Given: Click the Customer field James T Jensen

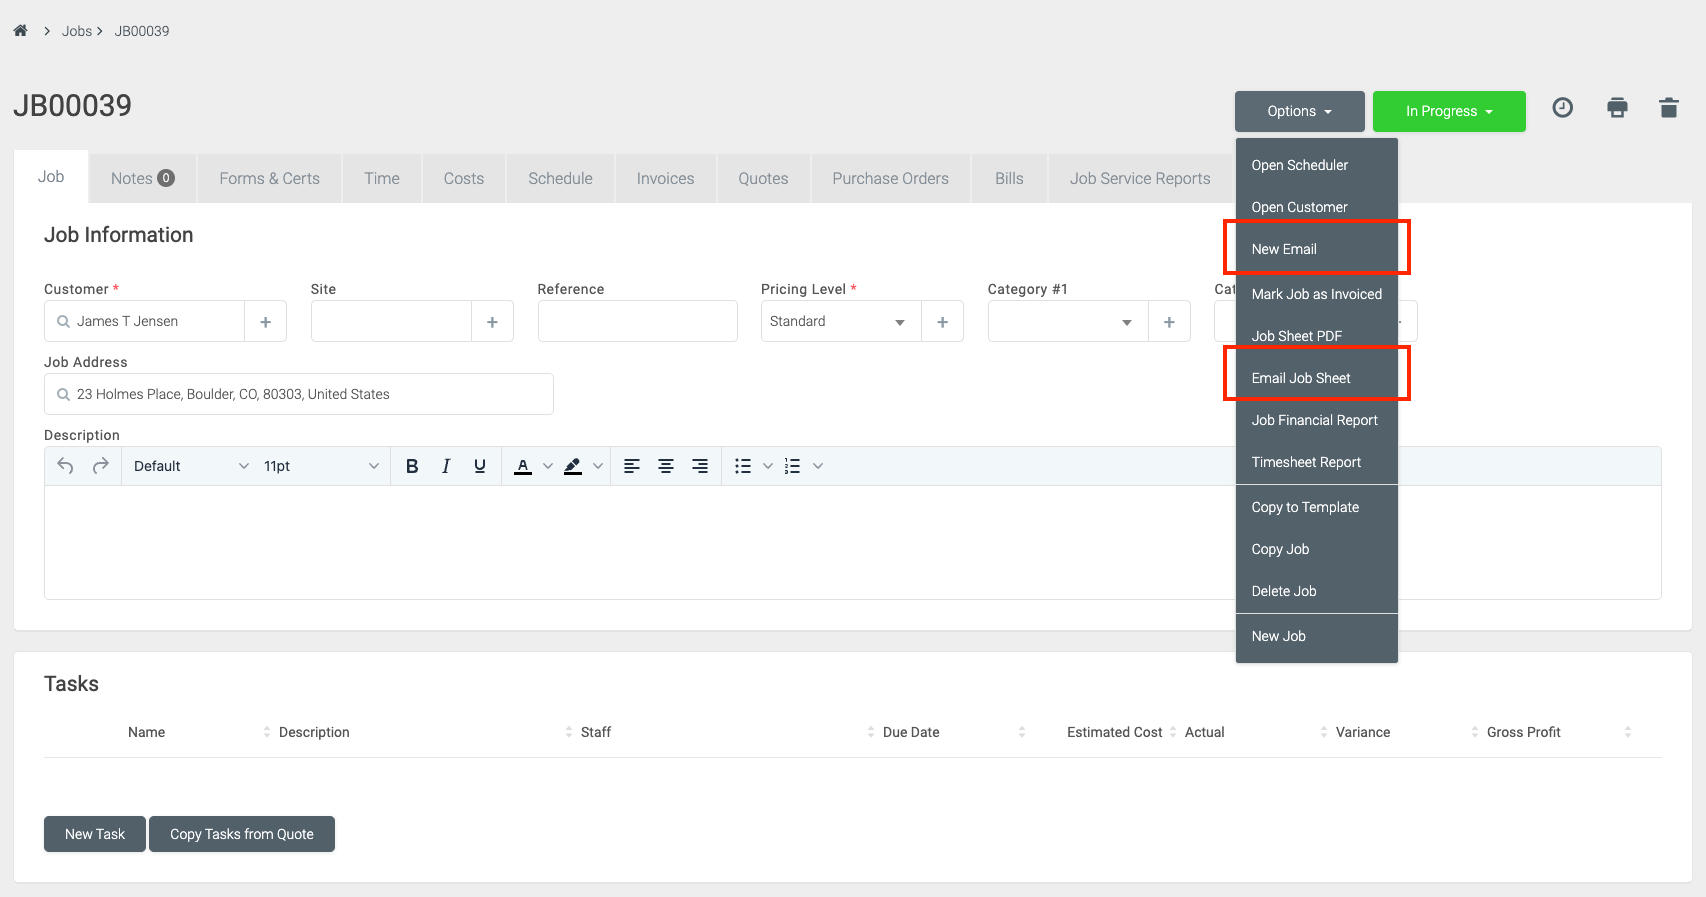Looking at the screenshot, I should (144, 322).
